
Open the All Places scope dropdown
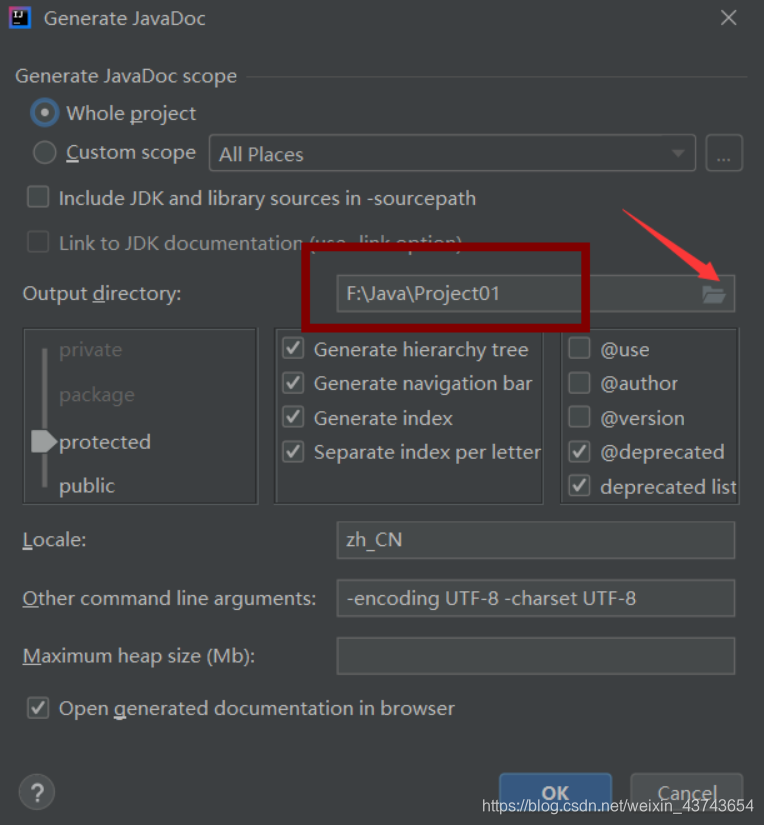coord(453,153)
